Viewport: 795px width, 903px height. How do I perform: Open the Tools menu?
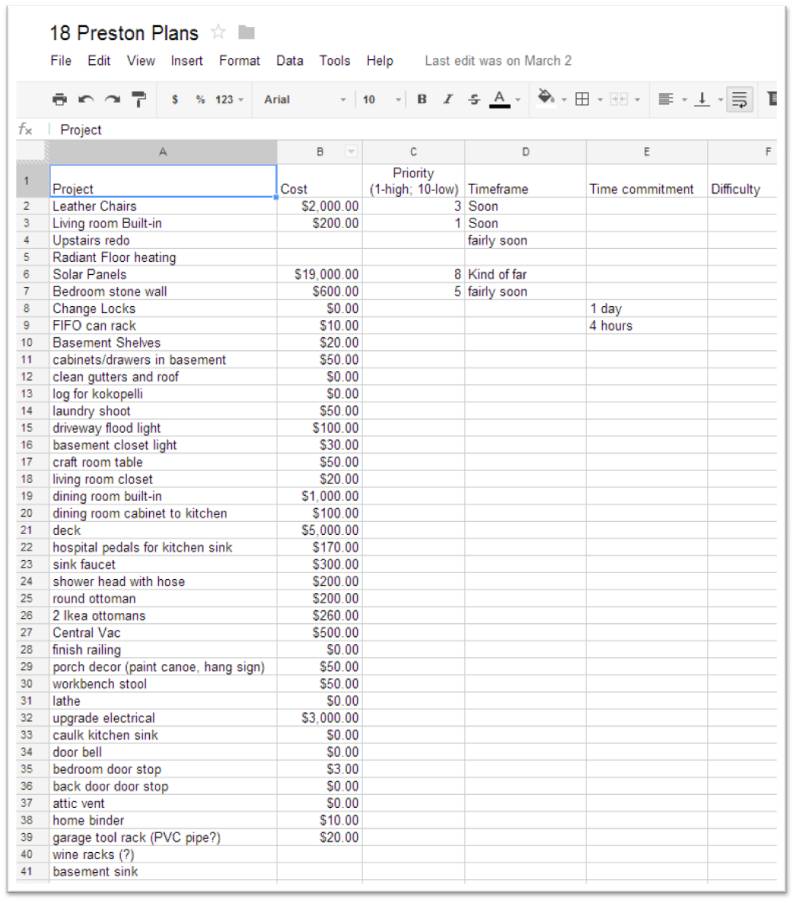[335, 61]
